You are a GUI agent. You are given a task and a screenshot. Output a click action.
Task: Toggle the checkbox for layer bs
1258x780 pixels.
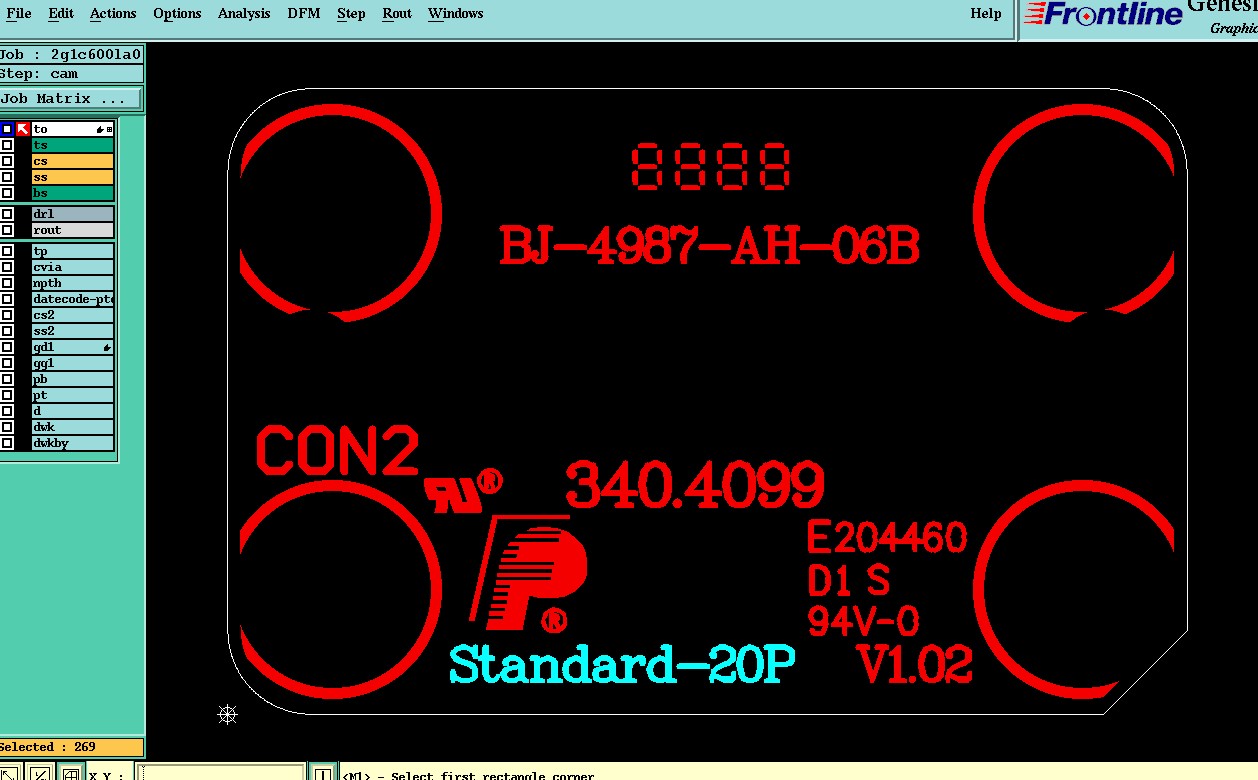coord(7,193)
